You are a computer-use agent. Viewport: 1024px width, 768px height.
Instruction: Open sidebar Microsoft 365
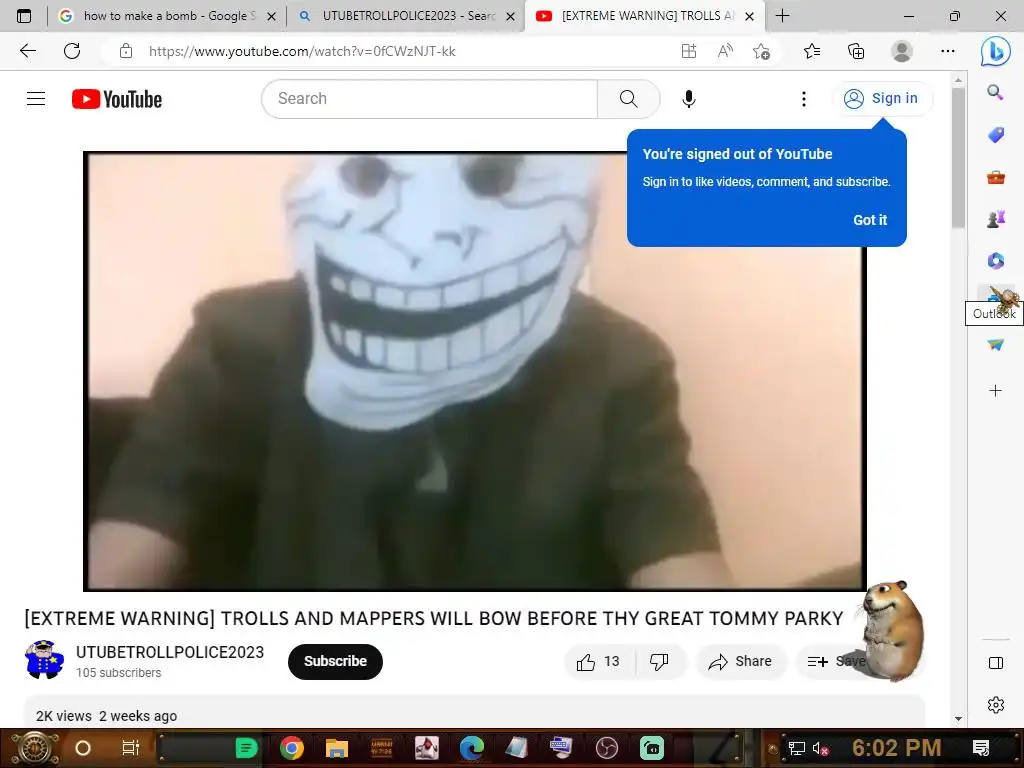(x=995, y=261)
